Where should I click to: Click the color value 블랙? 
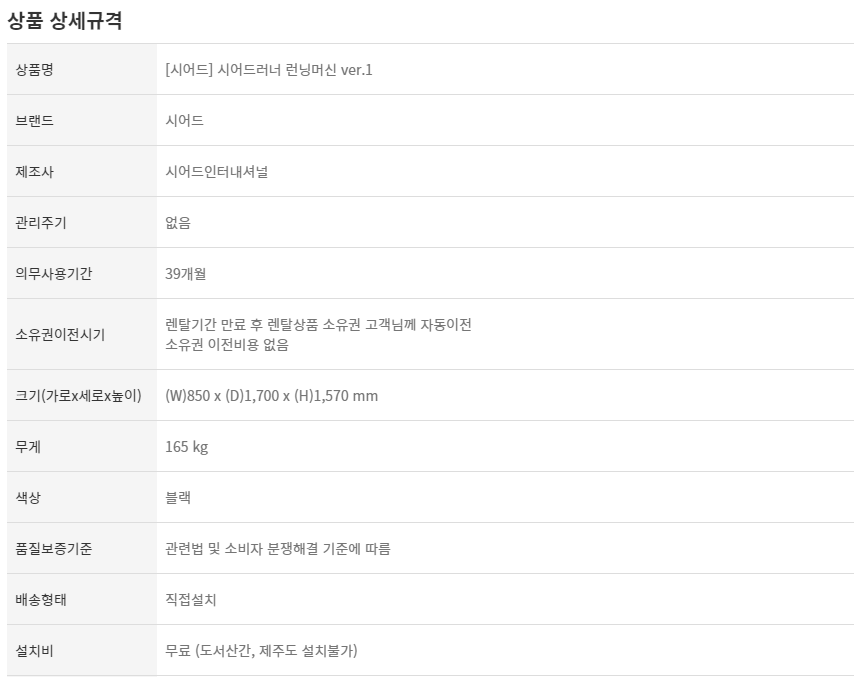tap(178, 498)
